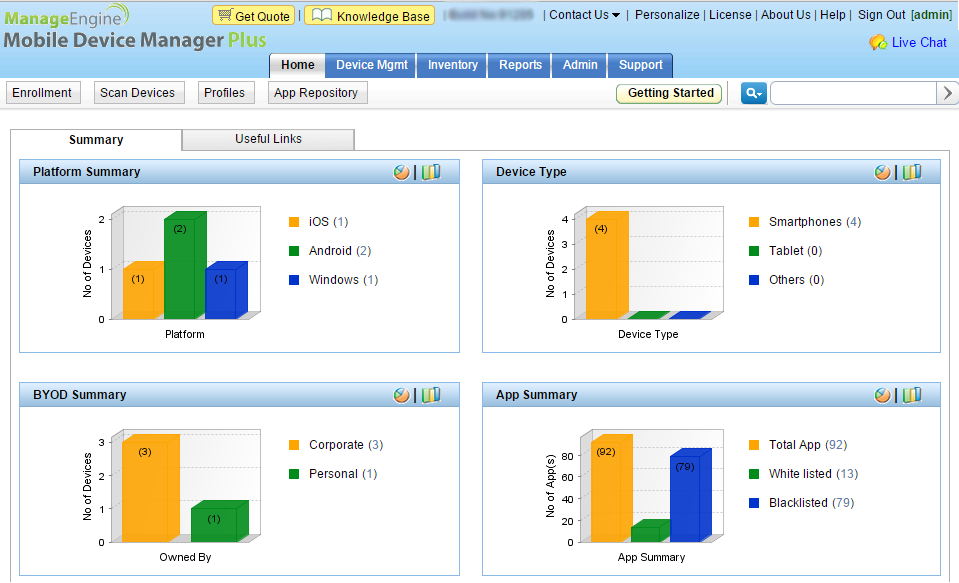This screenshot has width=959, height=583.
Task: Click the blue Blacklisted legend swatch
Action: [x=754, y=503]
